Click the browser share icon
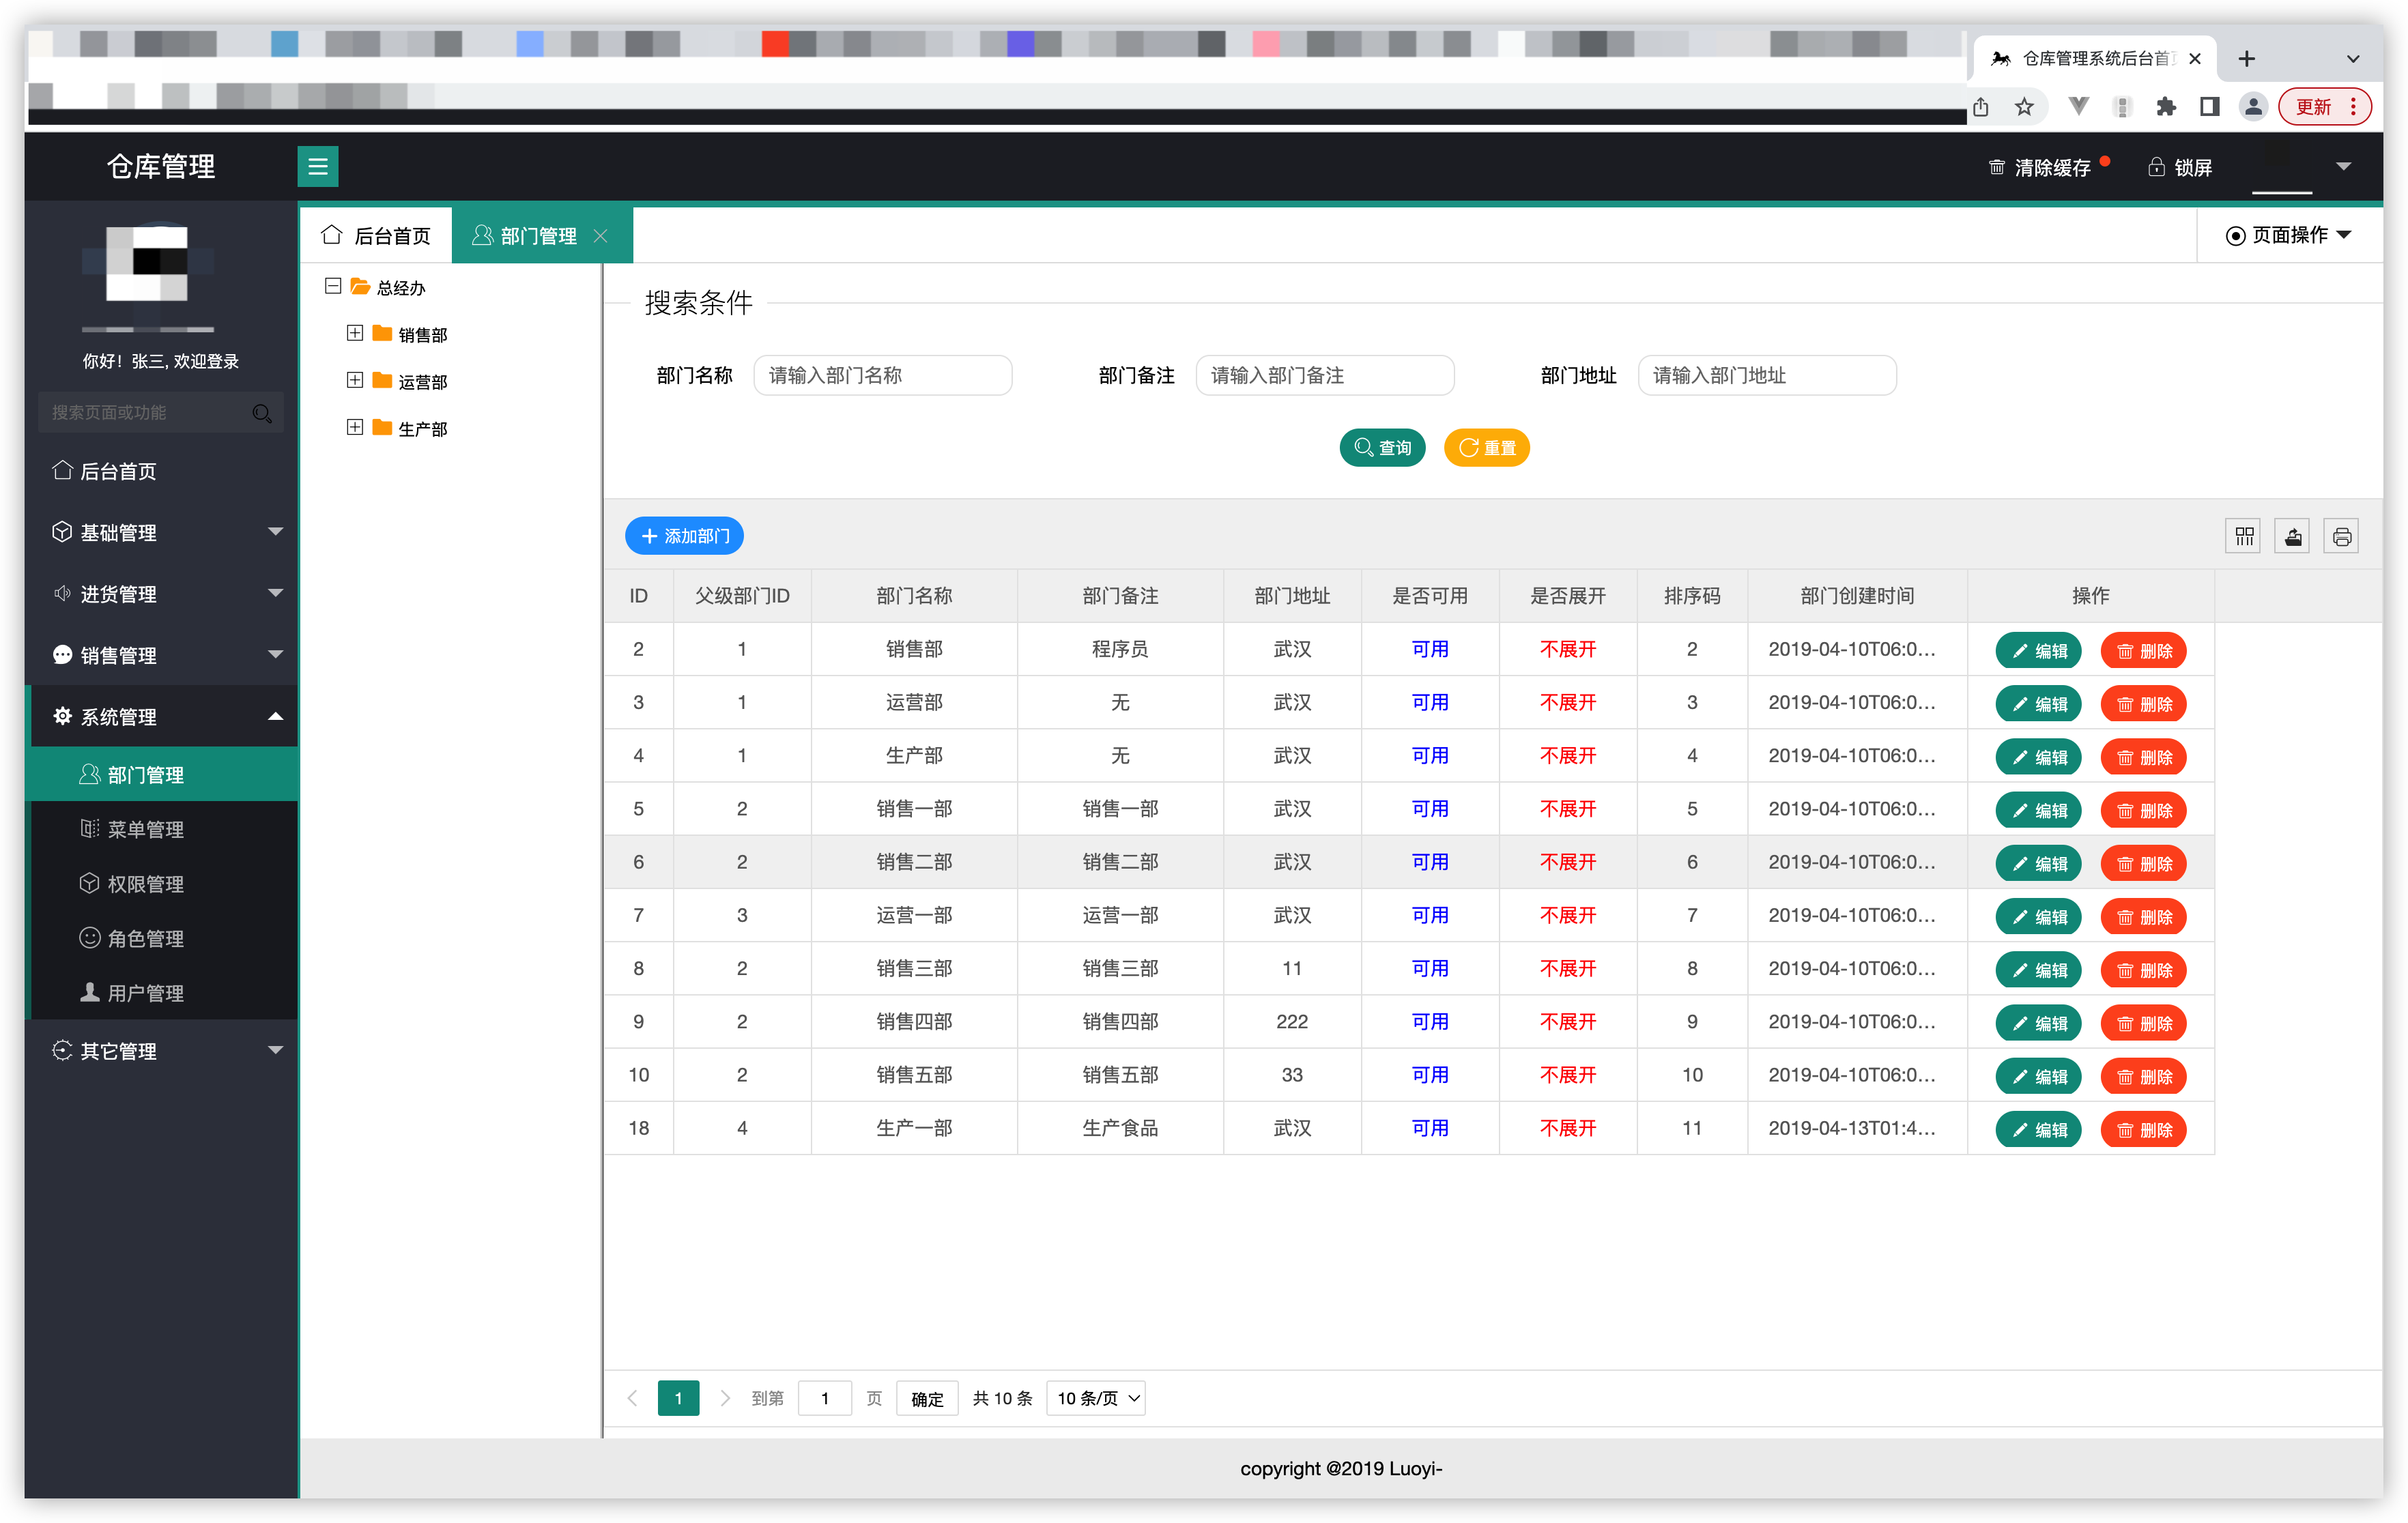This screenshot has height=1523, width=2408. pyautogui.click(x=1981, y=107)
